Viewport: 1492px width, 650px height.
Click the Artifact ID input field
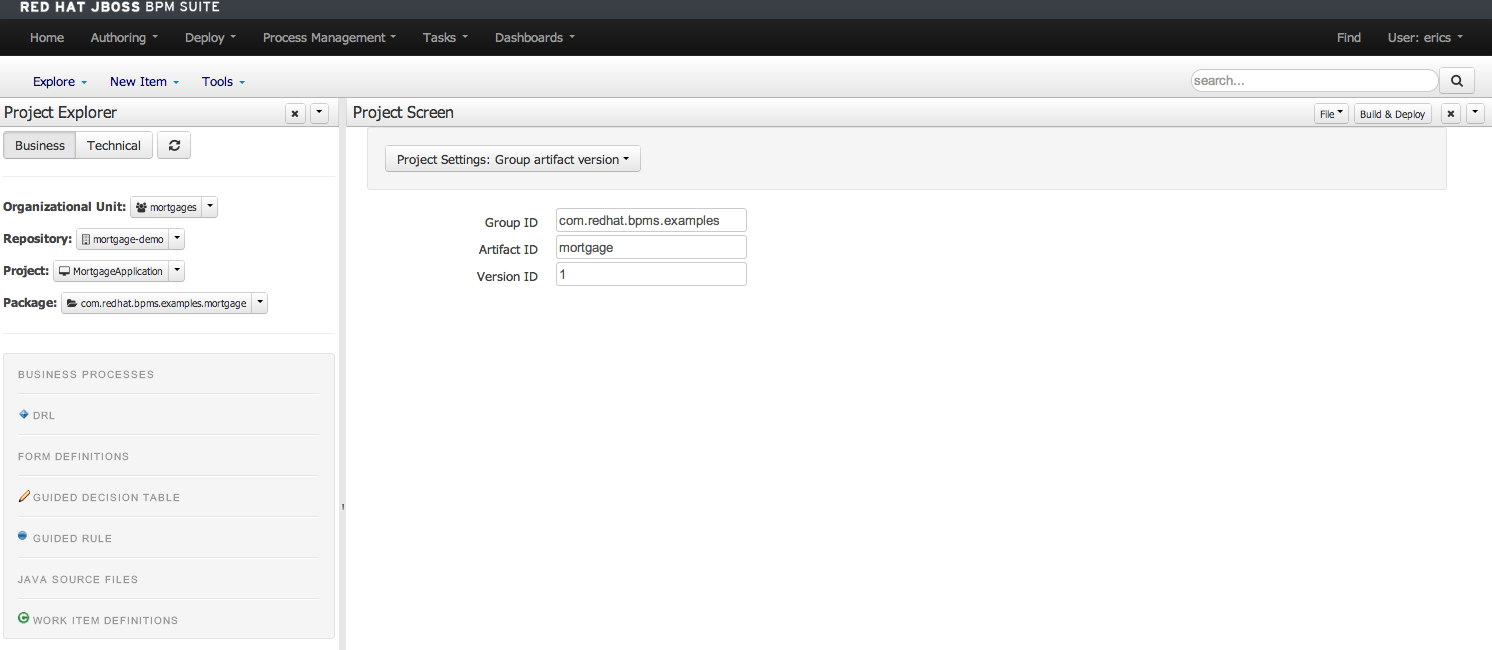click(651, 247)
